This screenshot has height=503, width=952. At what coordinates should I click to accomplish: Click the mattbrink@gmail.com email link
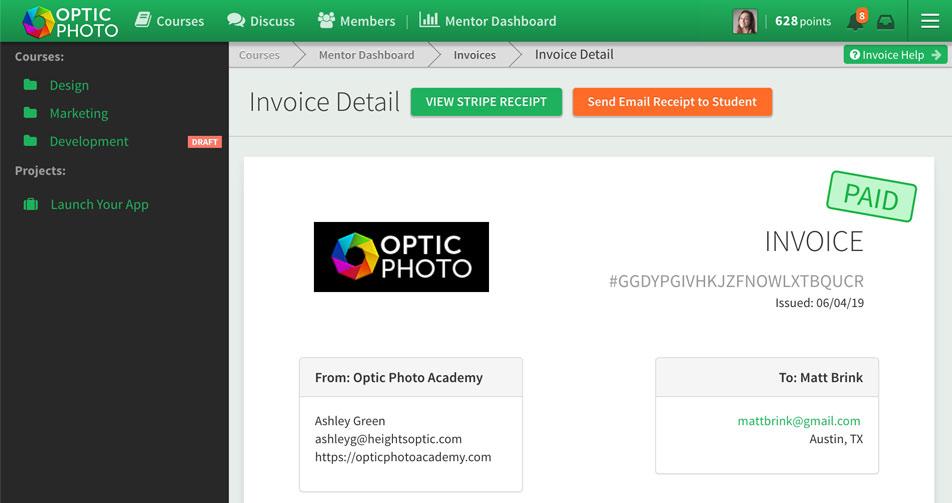pos(799,421)
